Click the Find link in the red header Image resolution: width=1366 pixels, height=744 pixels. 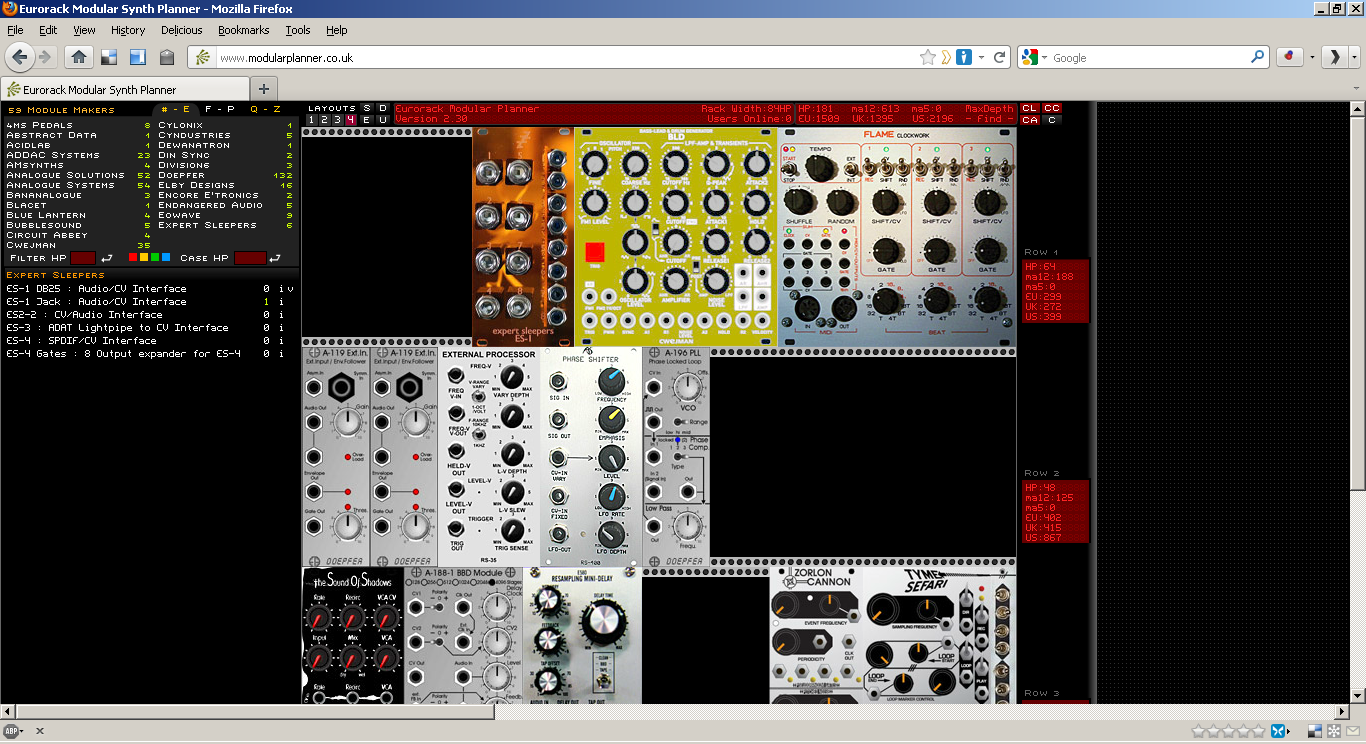coord(988,119)
